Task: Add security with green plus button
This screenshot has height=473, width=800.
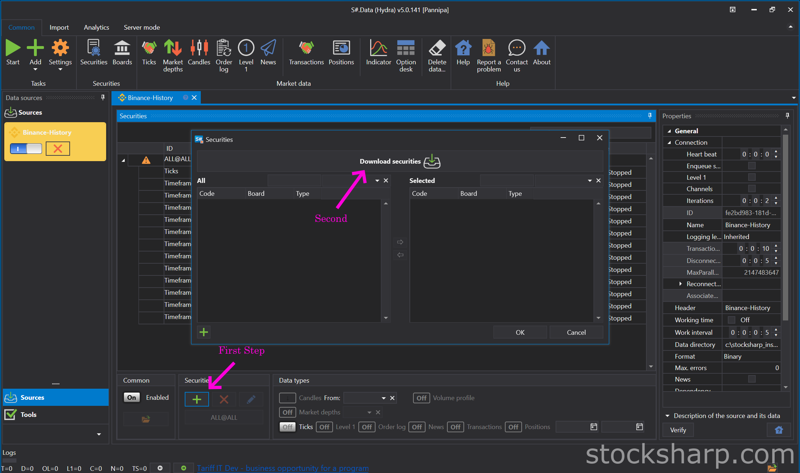Action: [197, 399]
